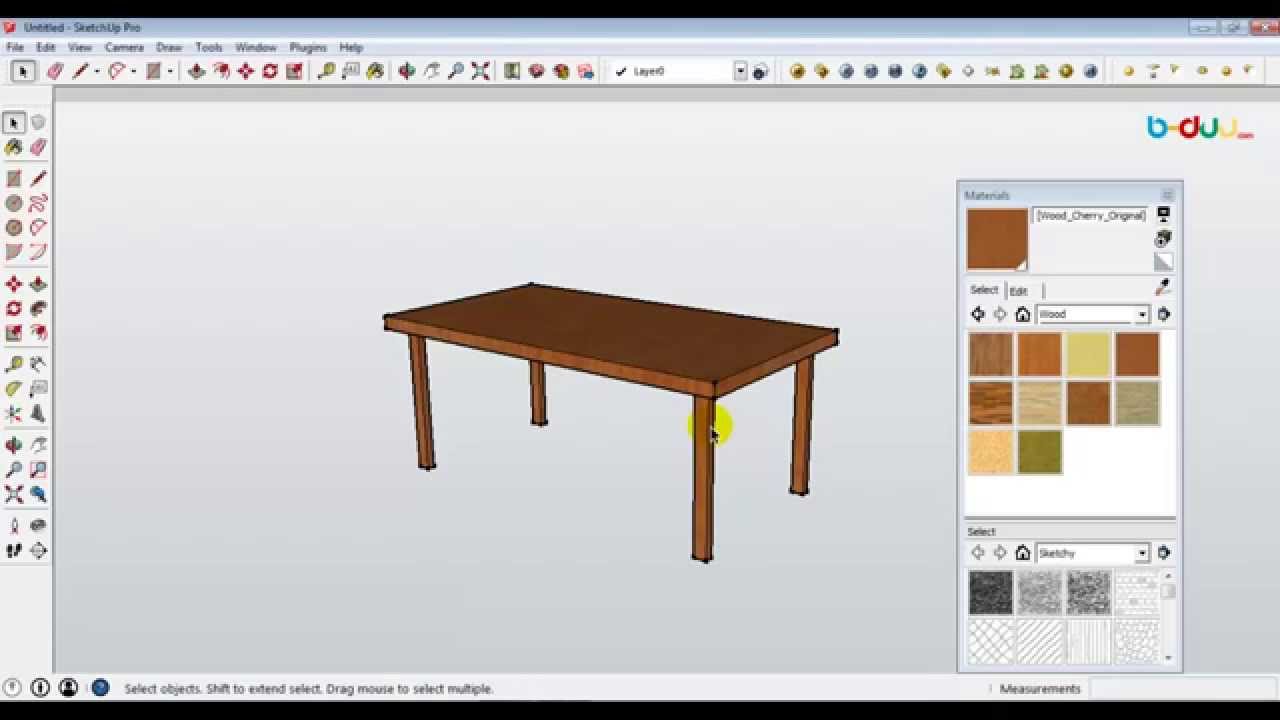Select the Zoom Window tool in left toolbar
The width and height of the screenshot is (1280, 720).
tap(38, 469)
